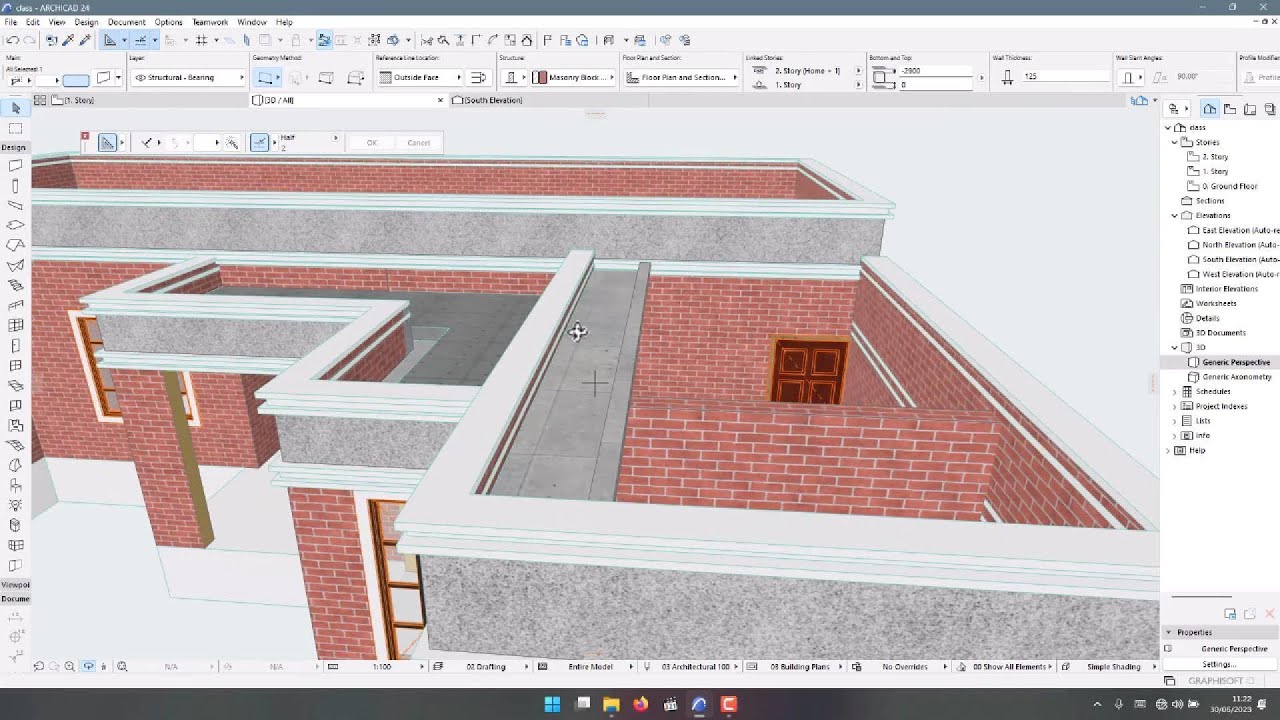This screenshot has width=1280, height=720.
Task: Click the Cancel button in floating palette
Action: 418,143
